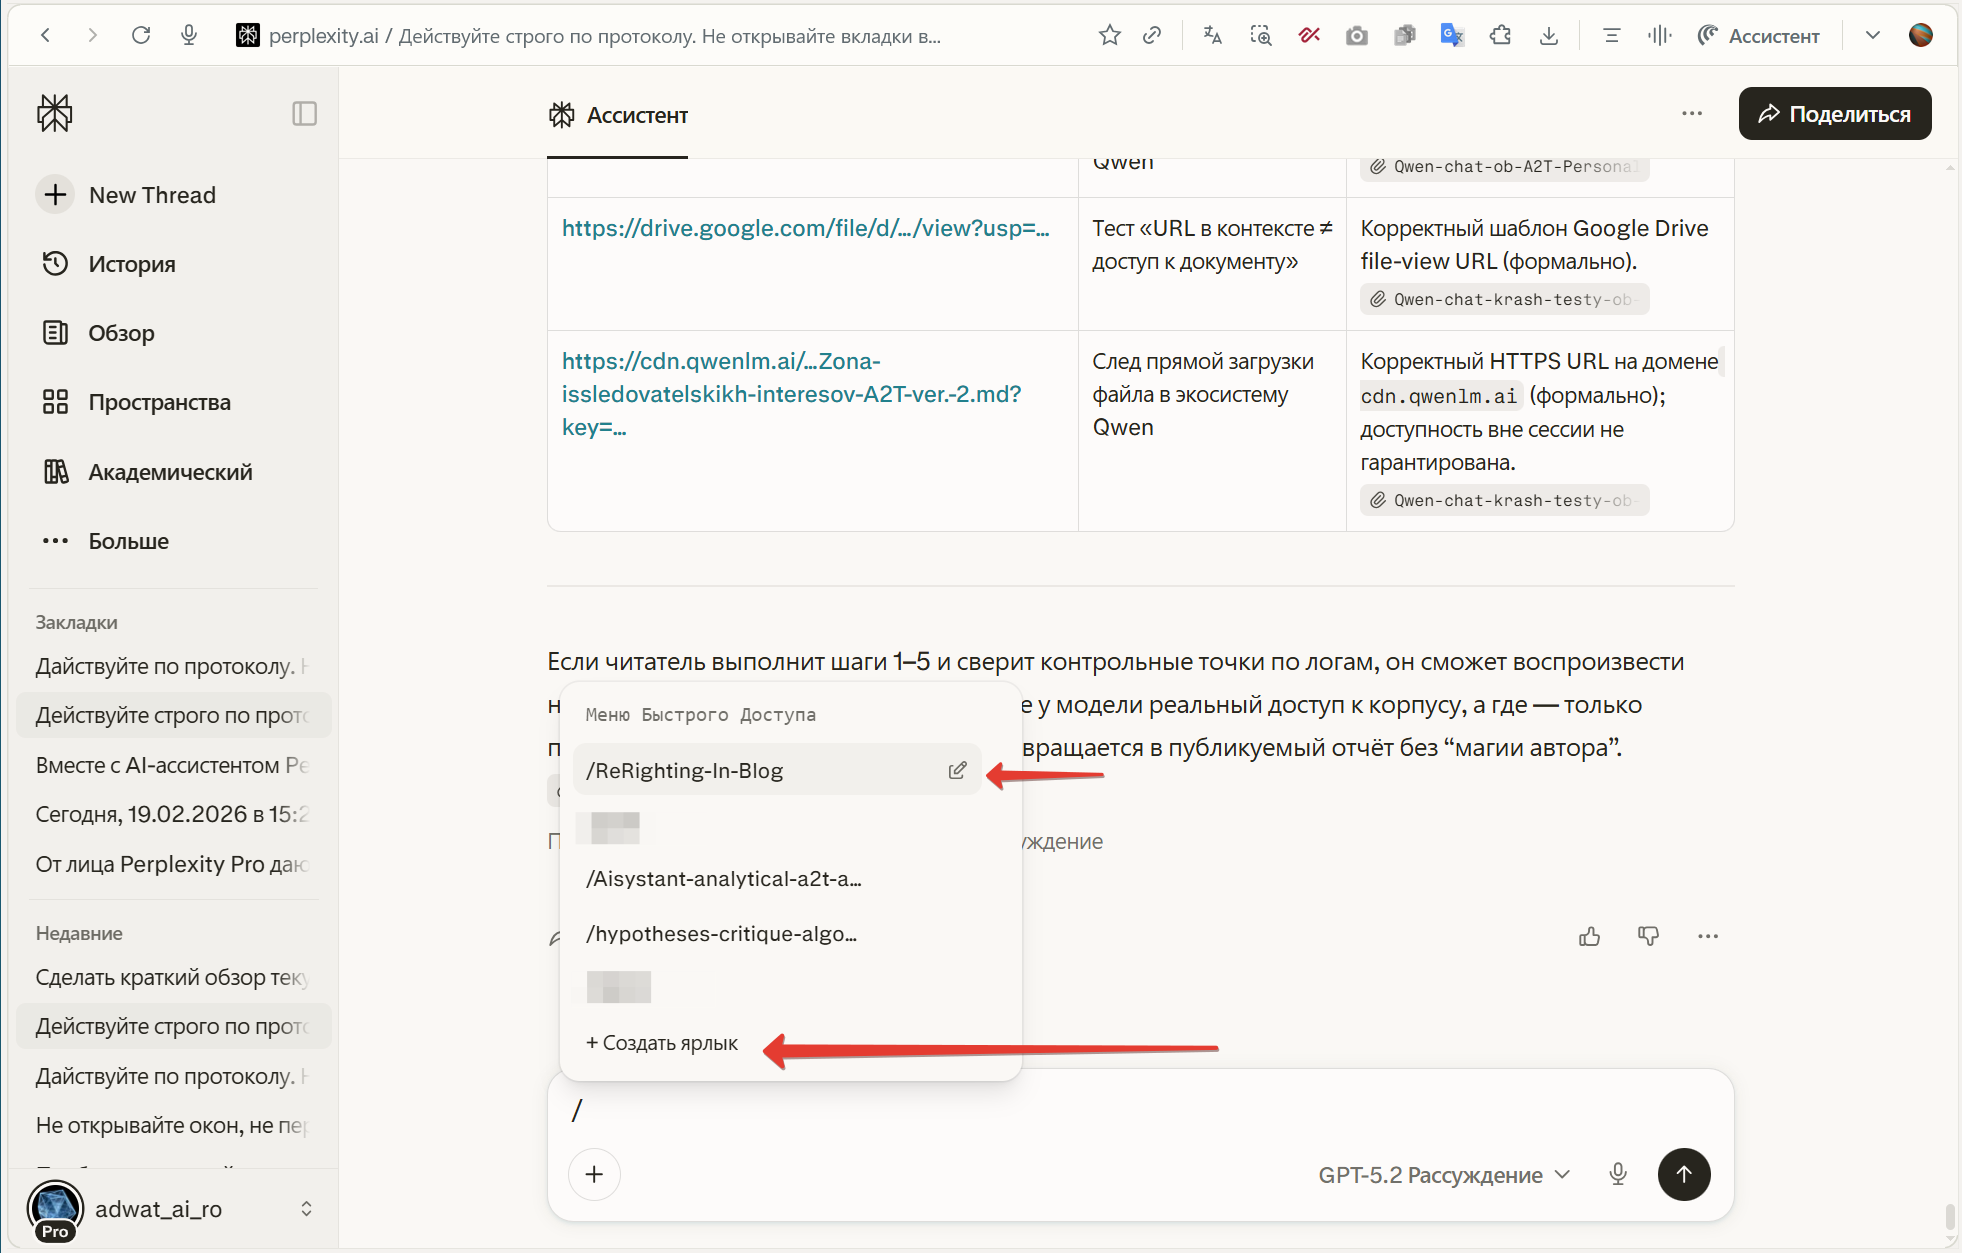
Task: Click the microphone icon in the prompt box
Action: [1618, 1174]
